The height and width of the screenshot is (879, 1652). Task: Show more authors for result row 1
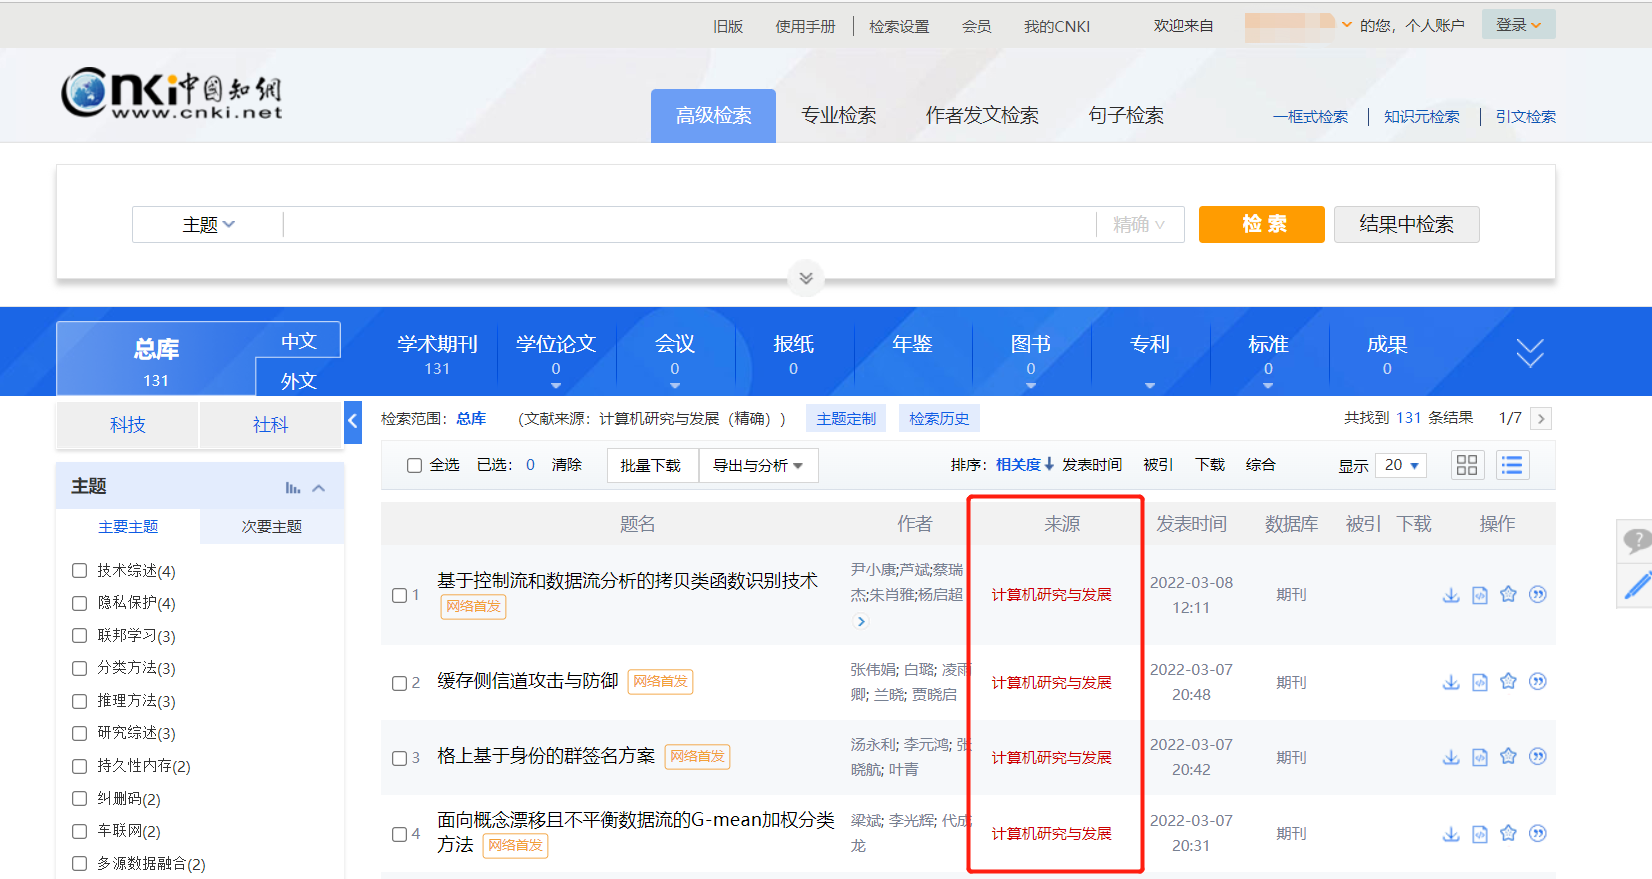coord(861,621)
